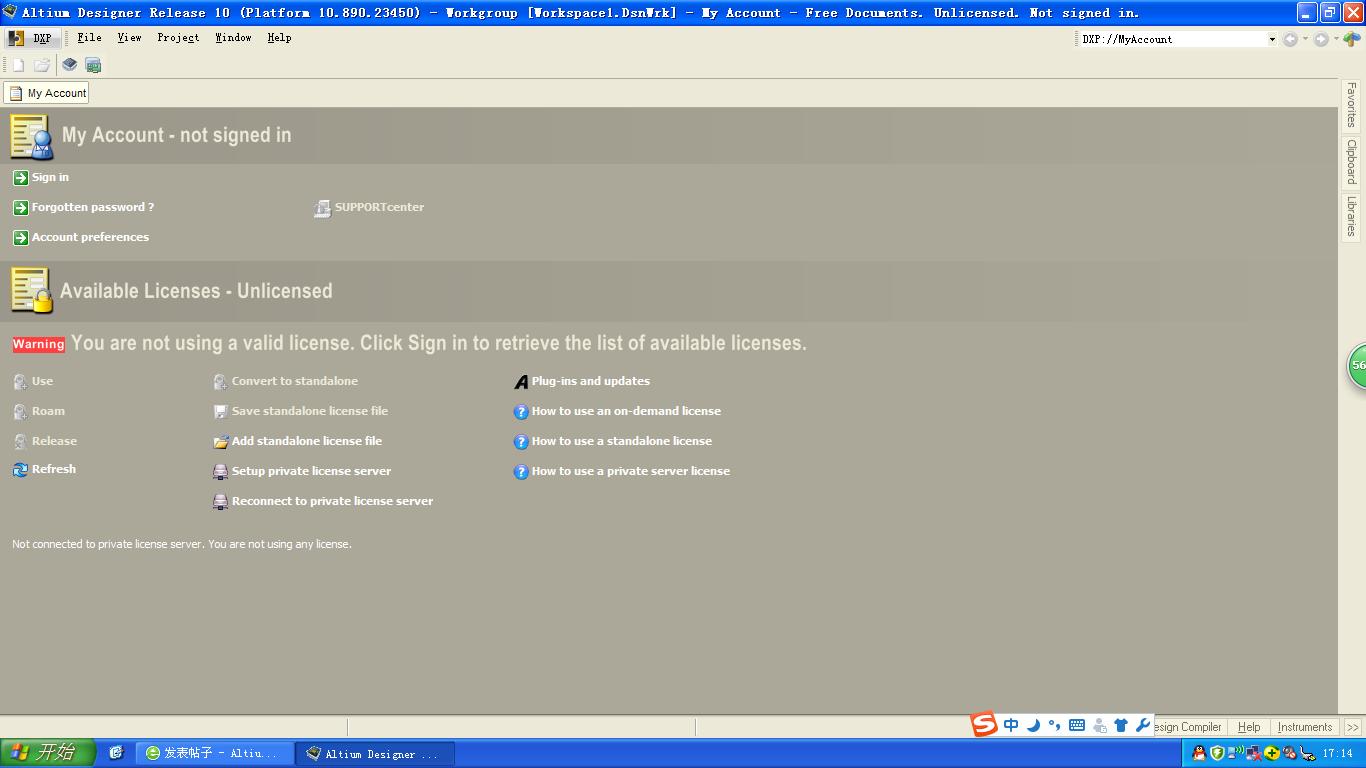The height and width of the screenshot is (768, 1366).
Task: Open Plug-ins and updates link
Action: click(x=591, y=381)
